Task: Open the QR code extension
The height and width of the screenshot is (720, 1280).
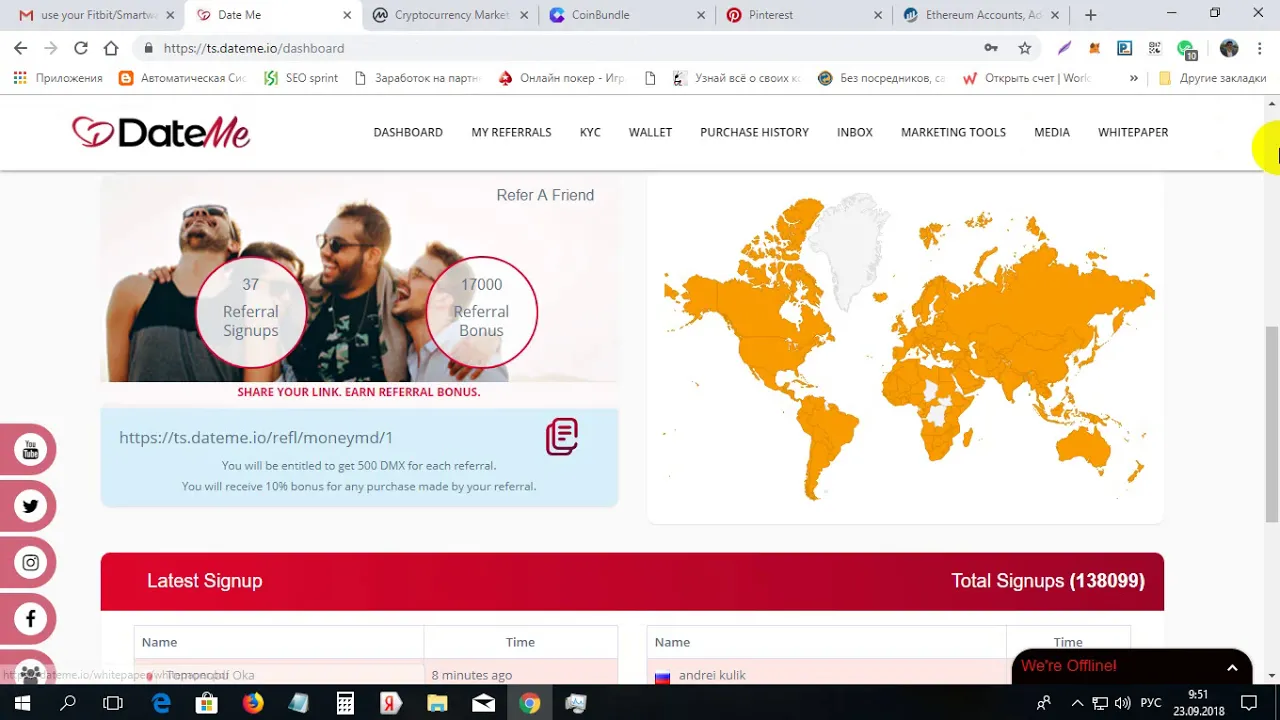Action: pos(1154,48)
